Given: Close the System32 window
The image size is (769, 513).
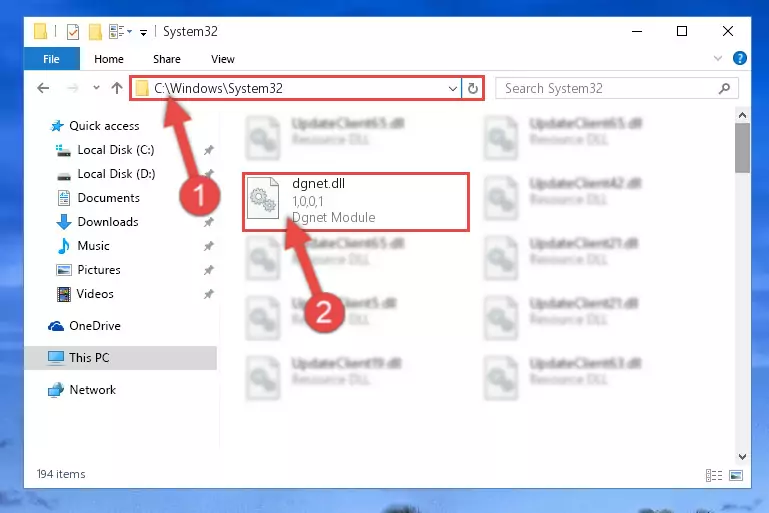Looking at the screenshot, I should [x=728, y=31].
